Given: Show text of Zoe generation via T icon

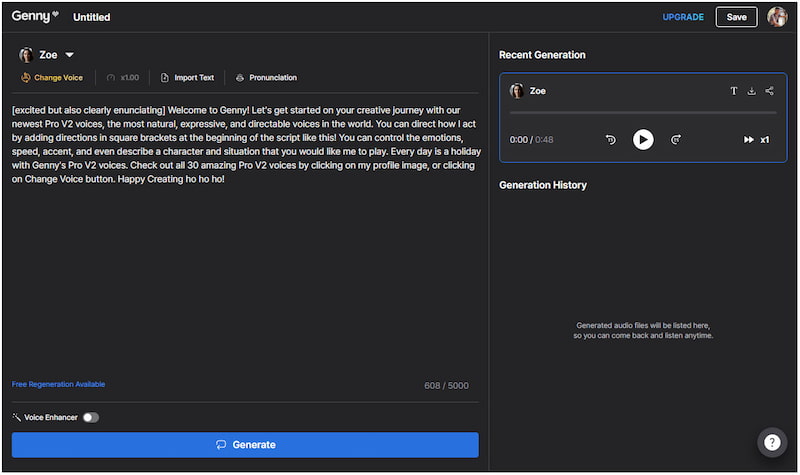Looking at the screenshot, I should click(x=733, y=91).
